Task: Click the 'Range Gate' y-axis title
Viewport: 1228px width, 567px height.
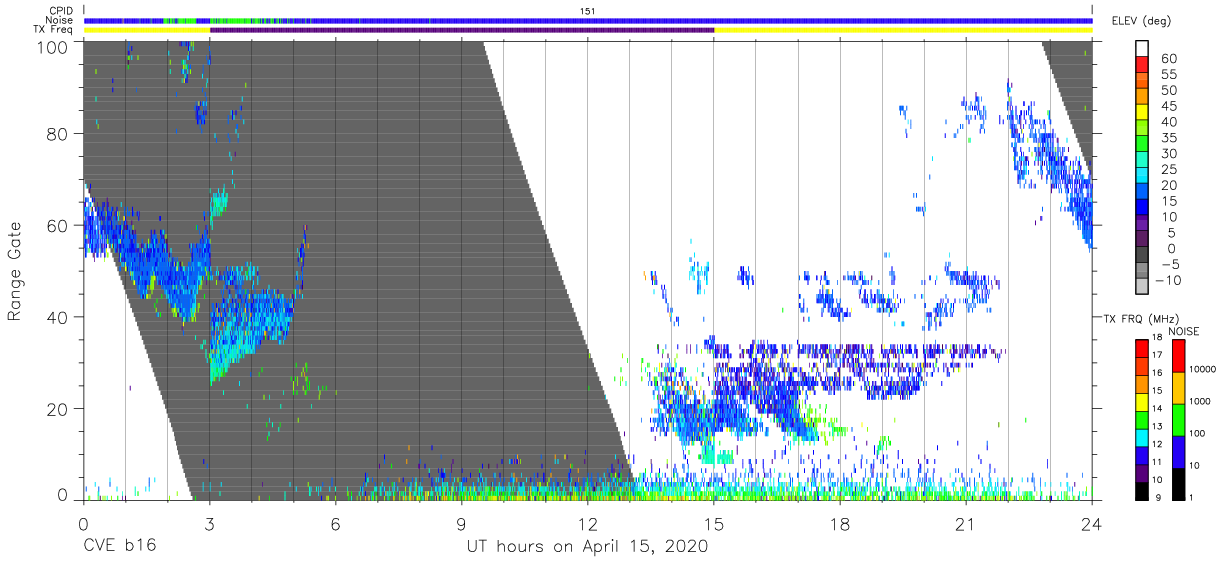Action: point(15,272)
